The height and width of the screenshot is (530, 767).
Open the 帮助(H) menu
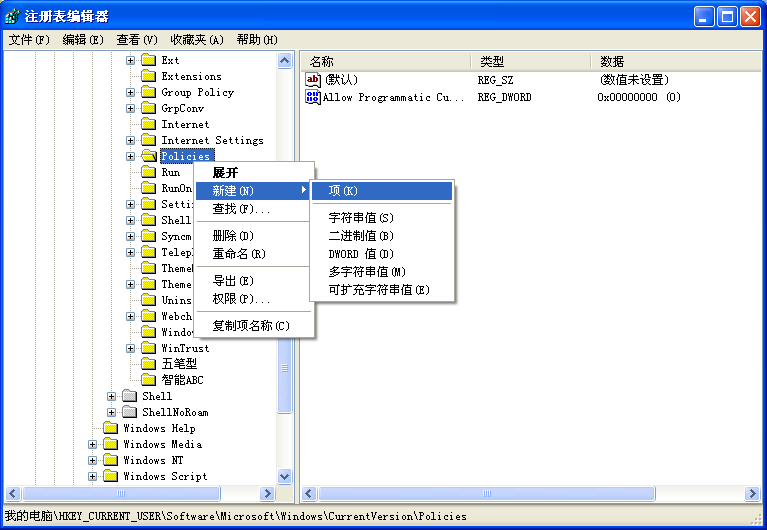257,40
